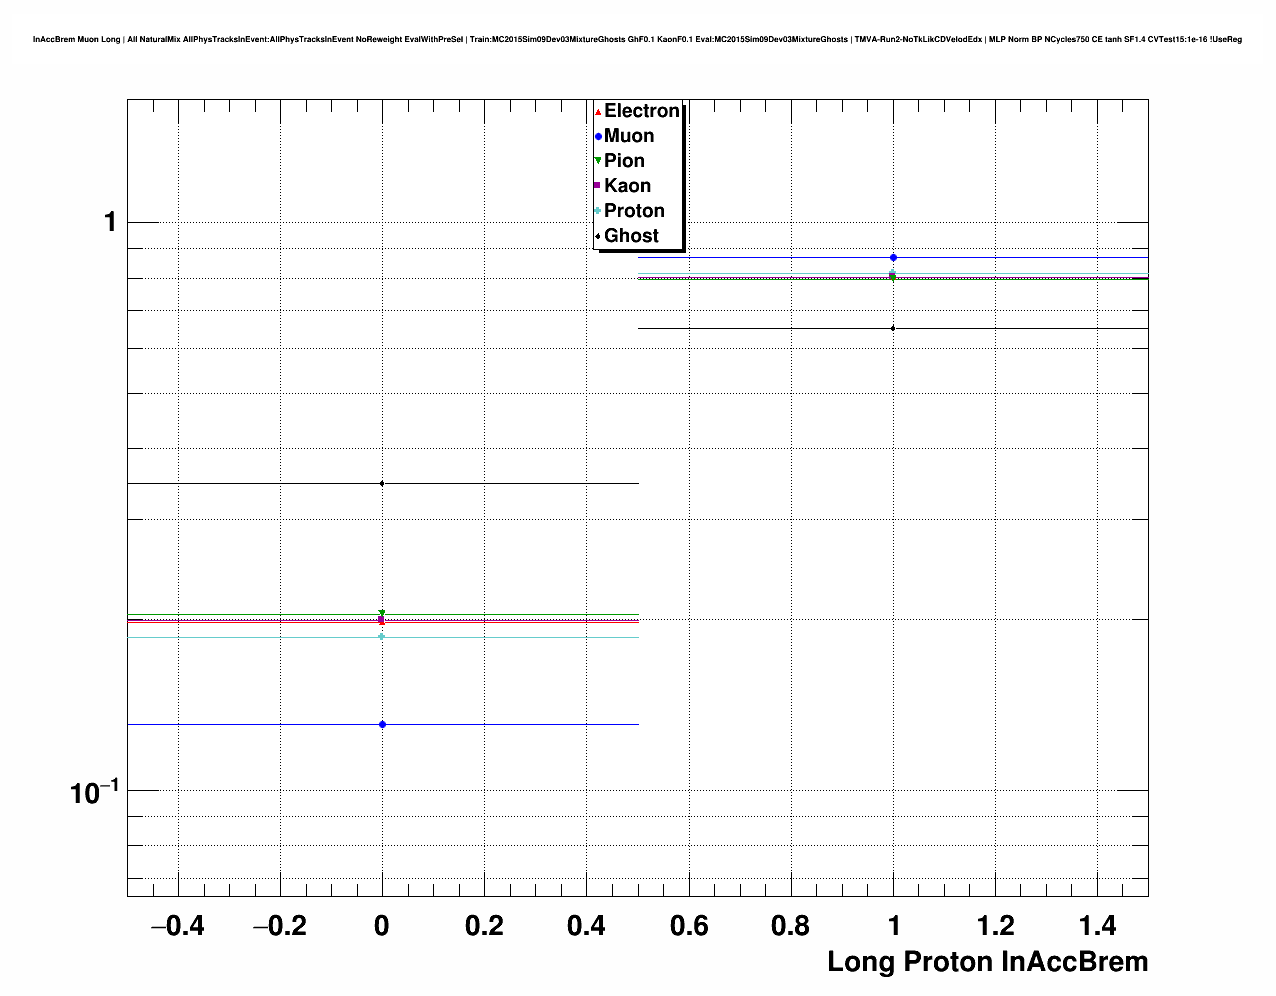Select the Electron legend label

pyautogui.click(x=642, y=111)
